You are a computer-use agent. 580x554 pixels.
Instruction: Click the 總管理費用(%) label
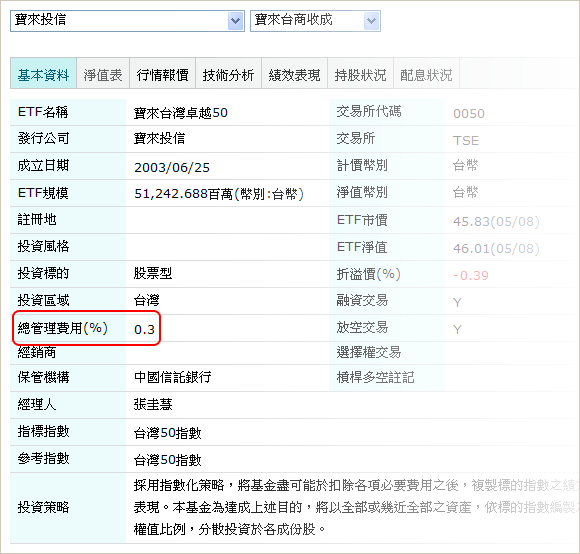point(63,328)
